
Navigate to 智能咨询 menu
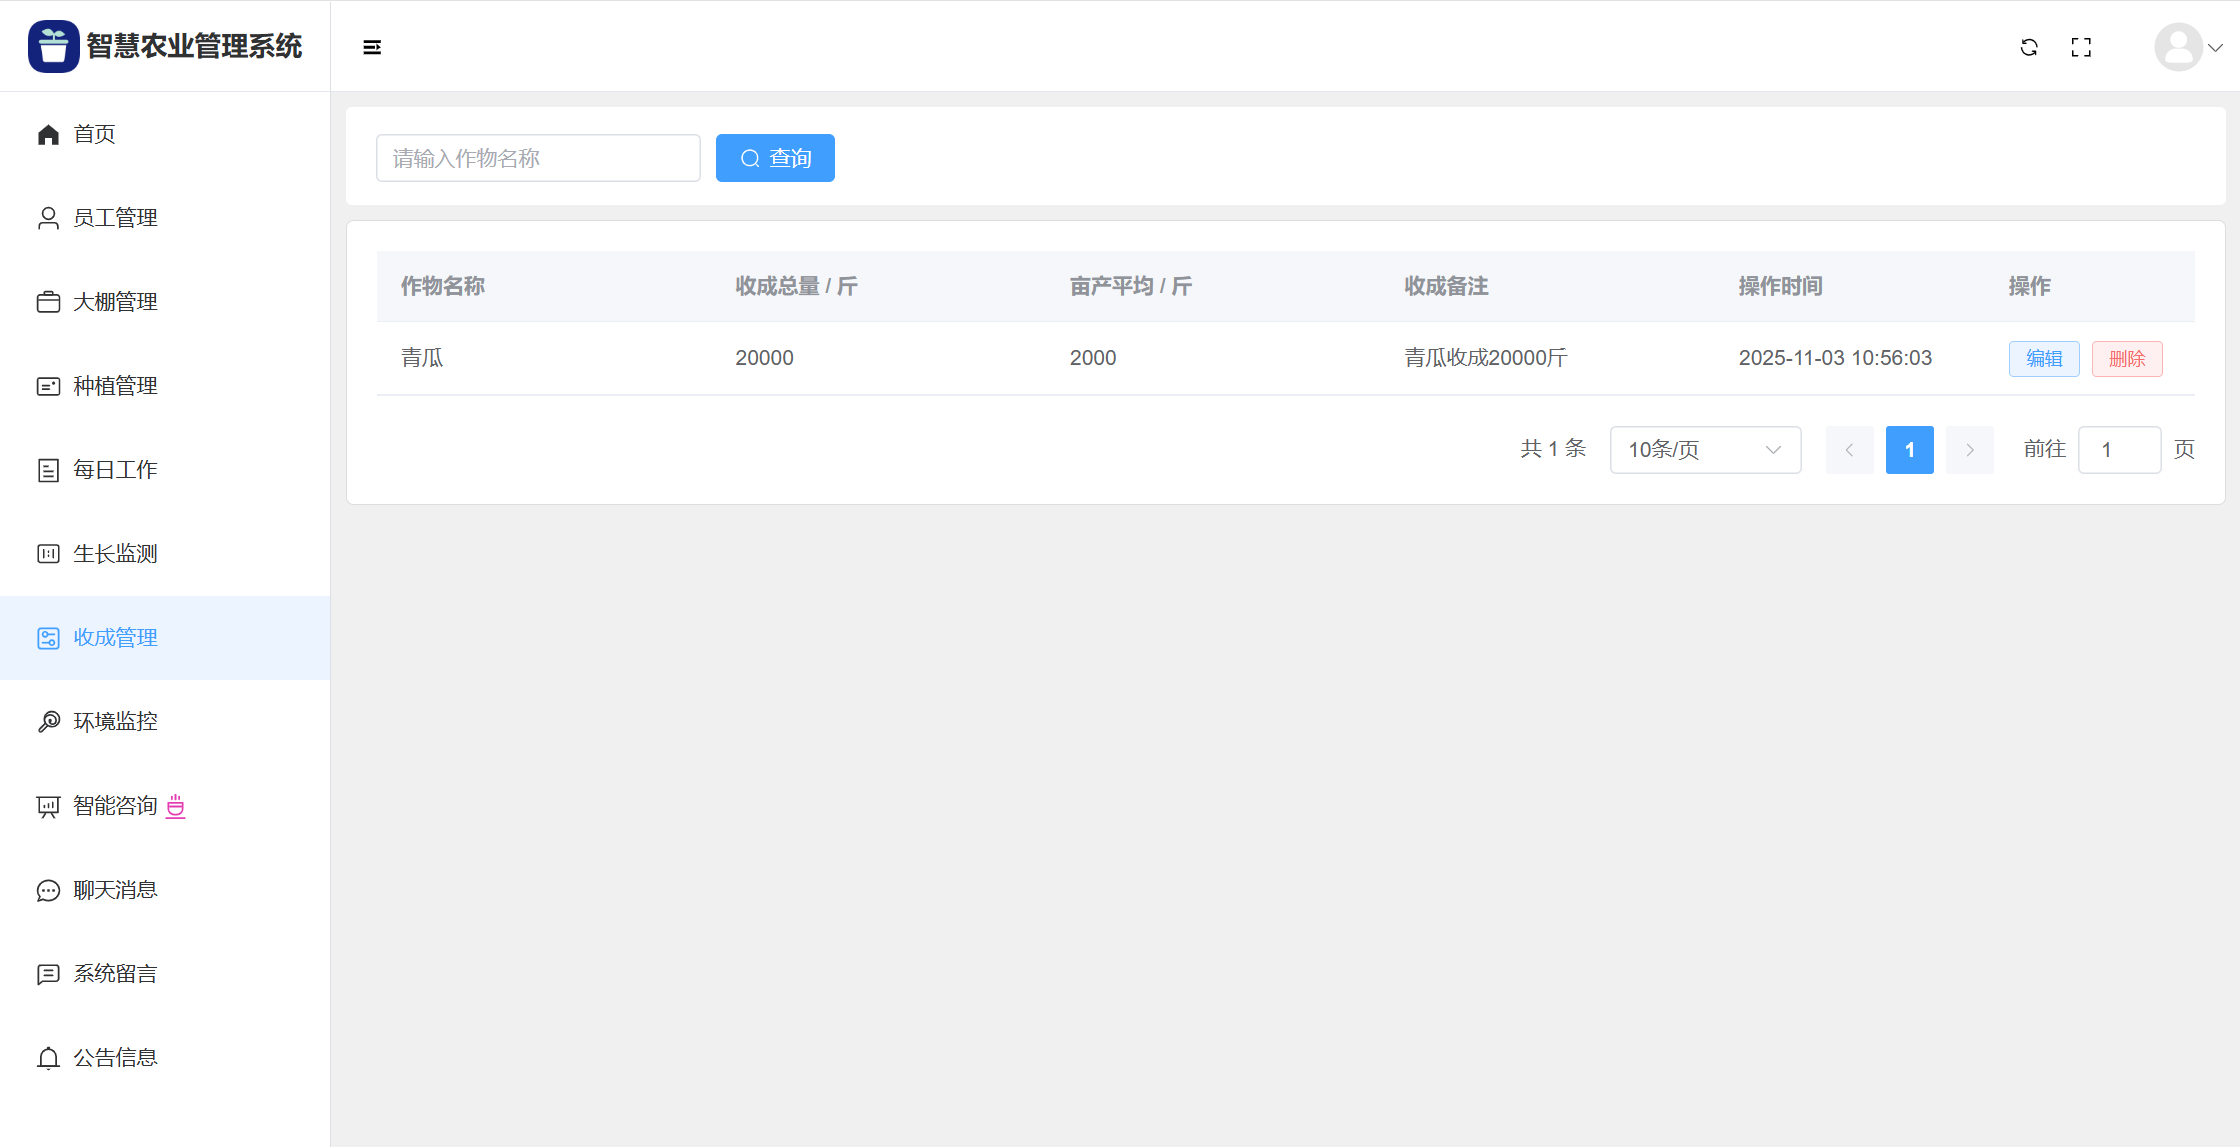pyautogui.click(x=115, y=806)
